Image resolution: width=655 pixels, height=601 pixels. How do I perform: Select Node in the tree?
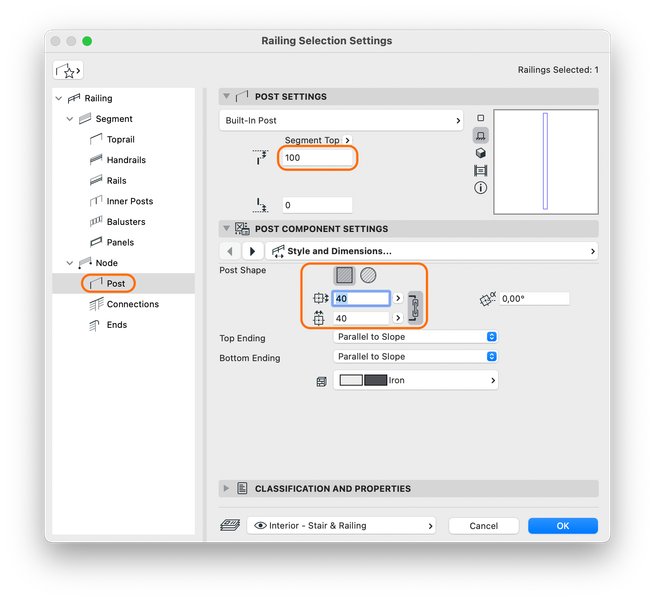tap(107, 263)
